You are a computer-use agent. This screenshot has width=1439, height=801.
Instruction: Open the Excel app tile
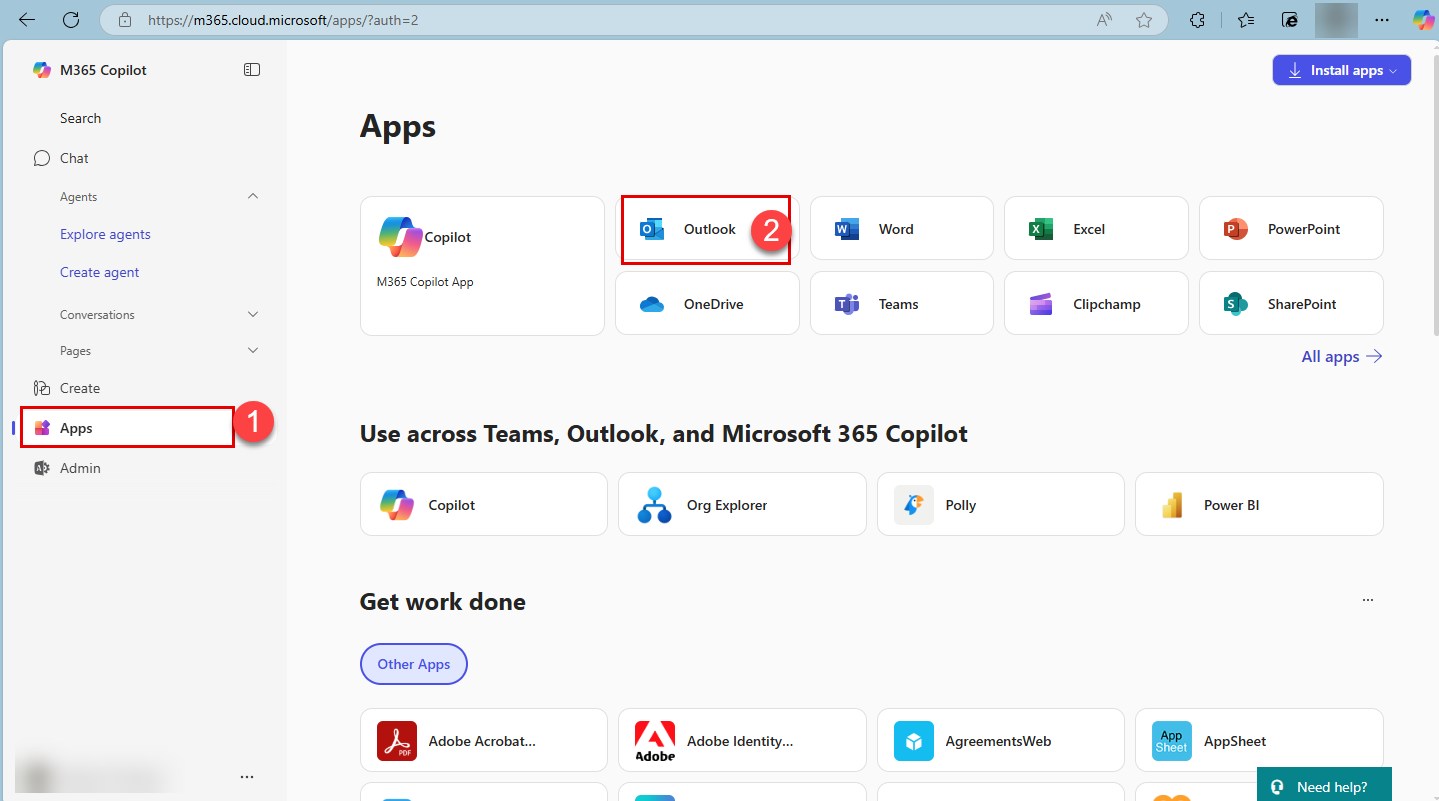point(1095,229)
